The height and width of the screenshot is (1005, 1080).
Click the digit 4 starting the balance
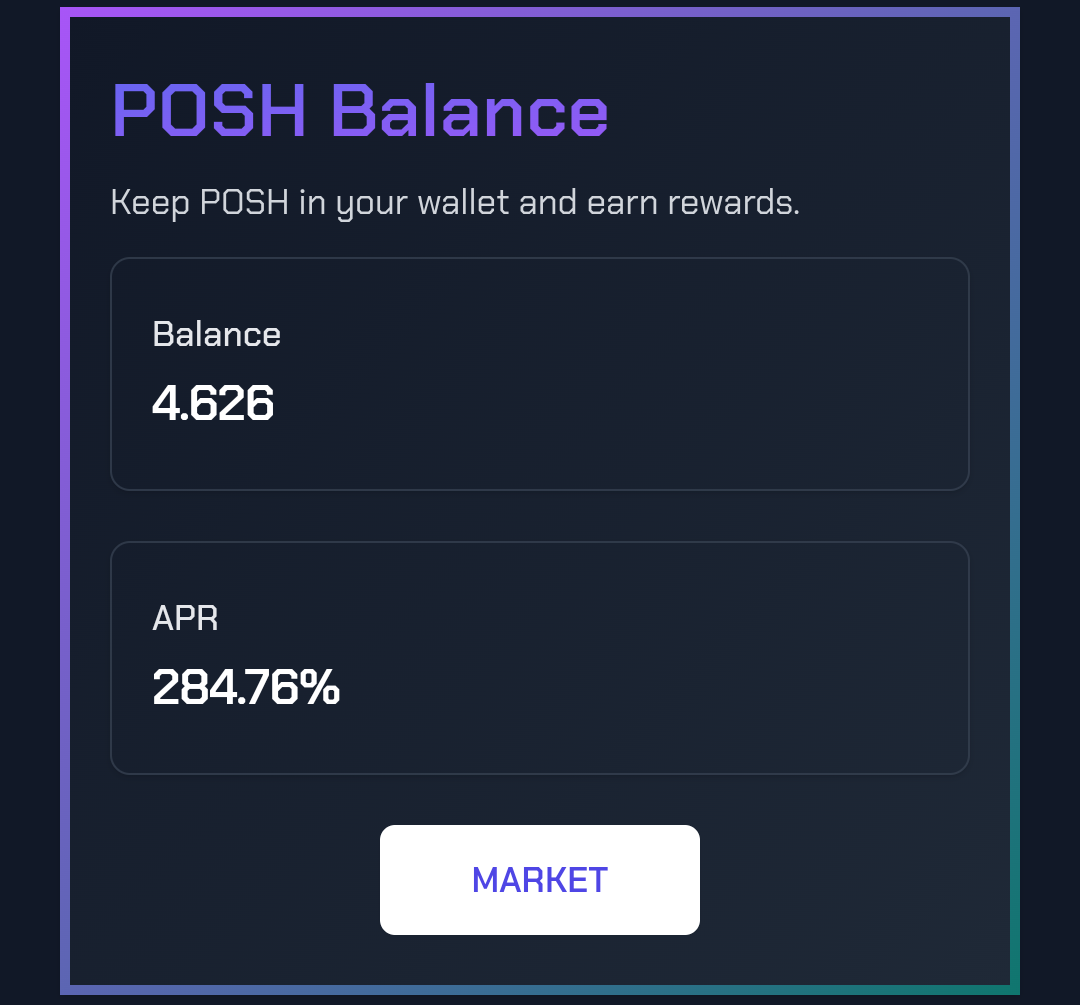pyautogui.click(x=165, y=403)
